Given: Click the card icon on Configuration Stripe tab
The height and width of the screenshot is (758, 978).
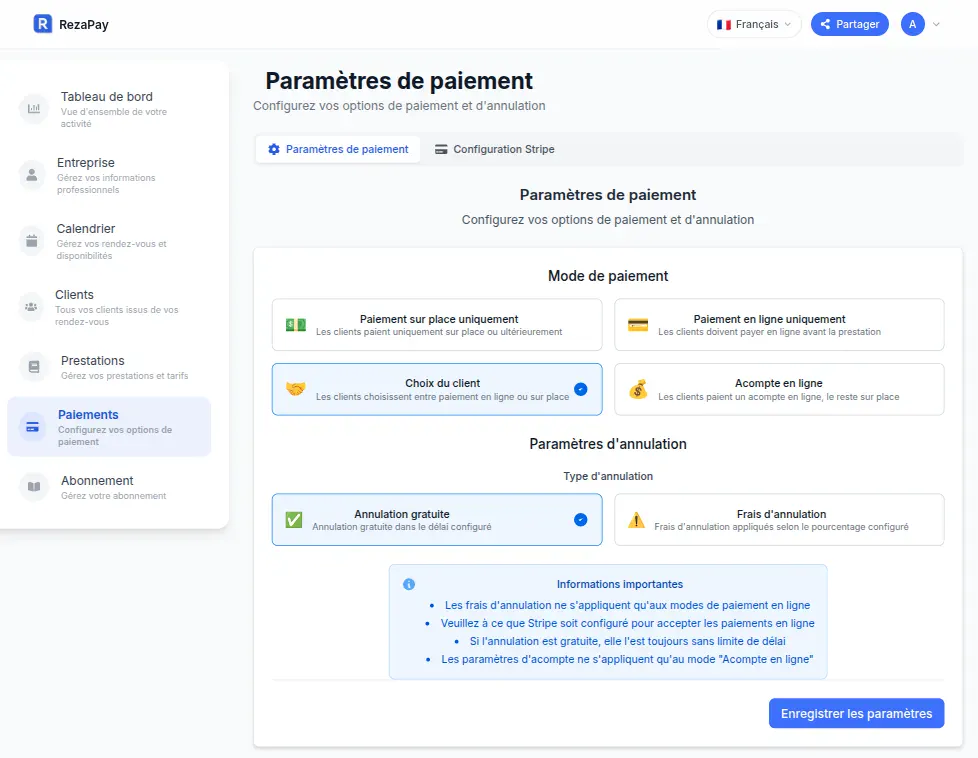Looking at the screenshot, I should pyautogui.click(x=441, y=150).
